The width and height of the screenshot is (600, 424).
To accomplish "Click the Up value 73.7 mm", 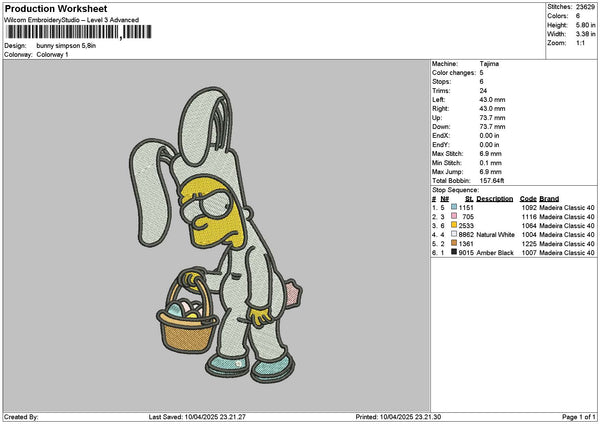I will [x=492, y=118].
